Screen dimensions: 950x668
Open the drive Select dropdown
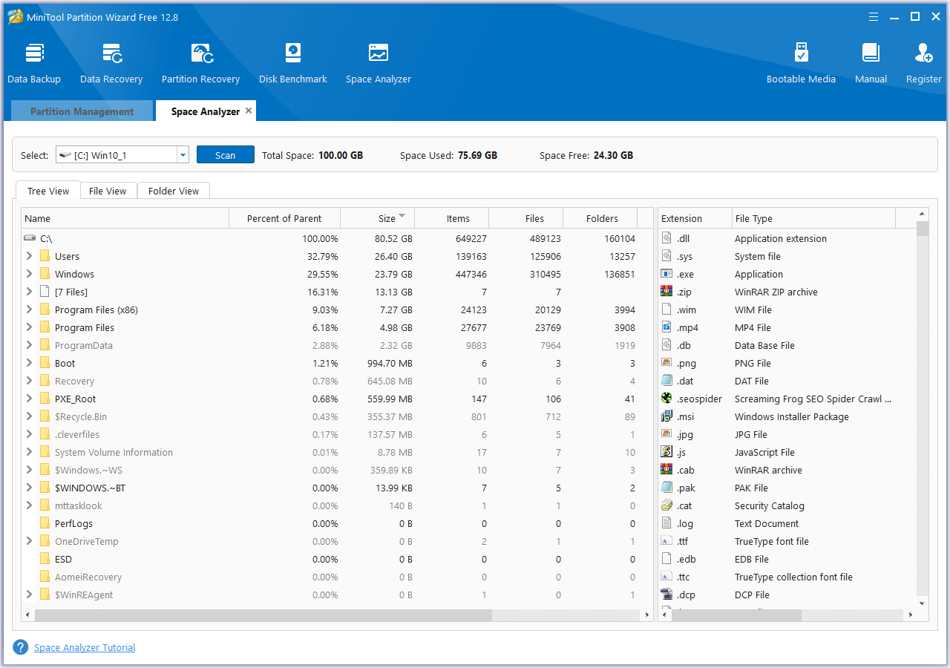pyautogui.click(x=182, y=155)
